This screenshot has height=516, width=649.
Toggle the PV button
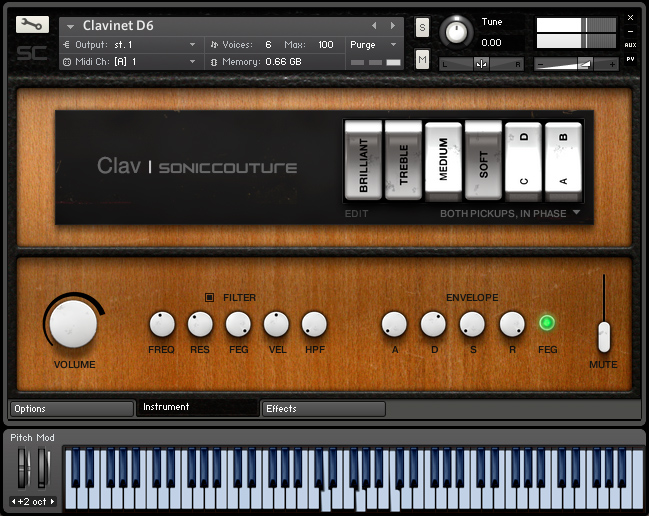[x=630, y=59]
